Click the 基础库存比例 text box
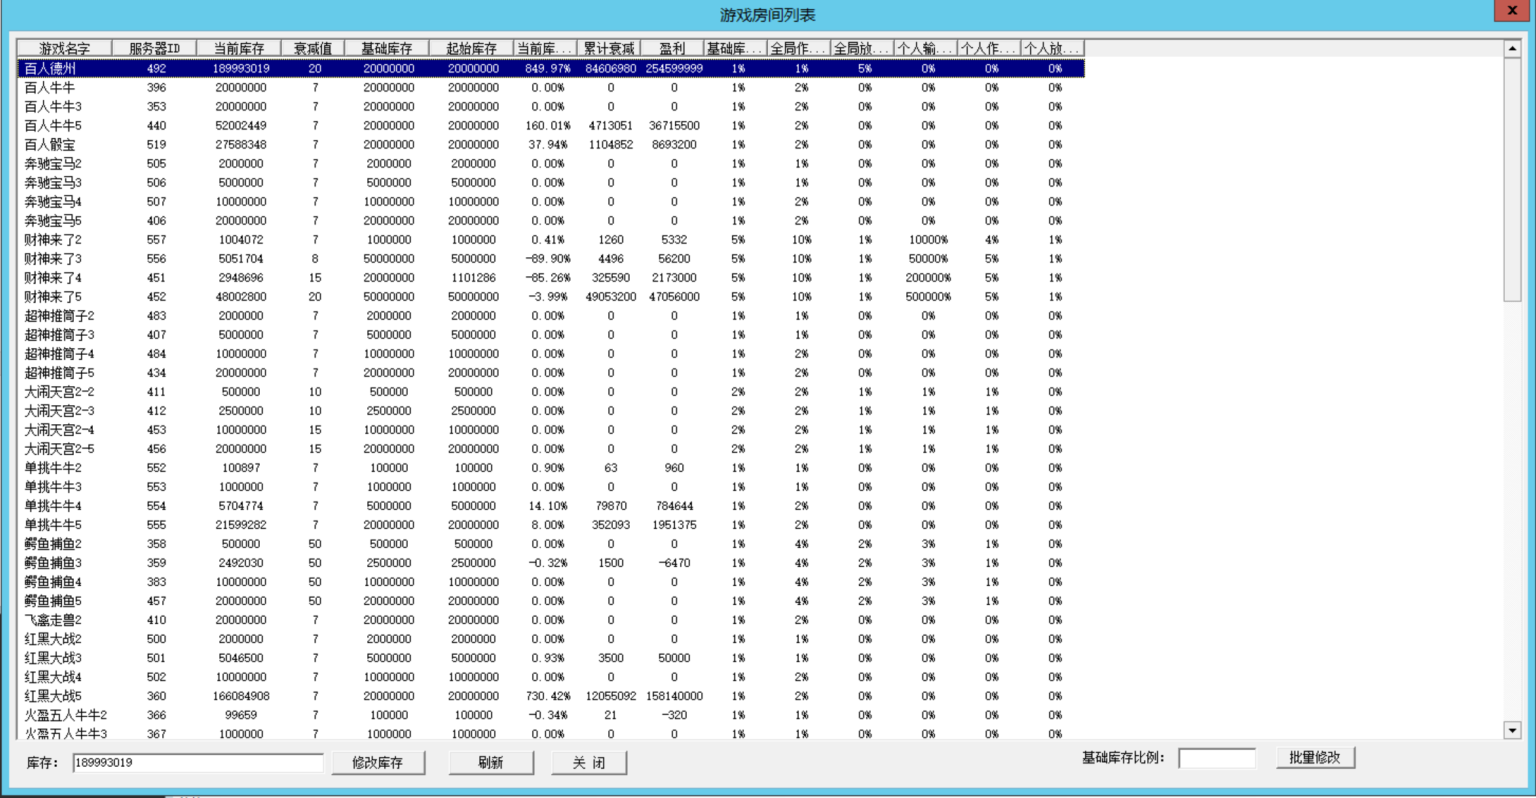The width and height of the screenshot is (1536, 798). (x=1216, y=758)
